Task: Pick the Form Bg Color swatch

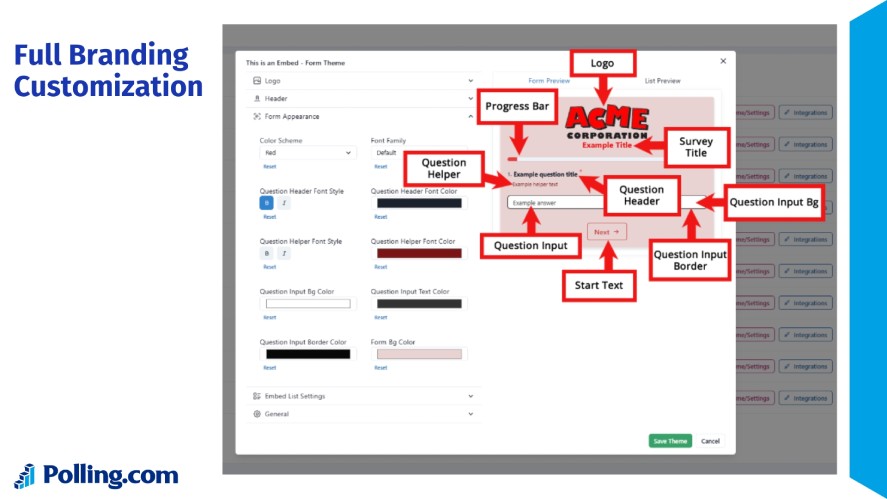Action: point(419,354)
